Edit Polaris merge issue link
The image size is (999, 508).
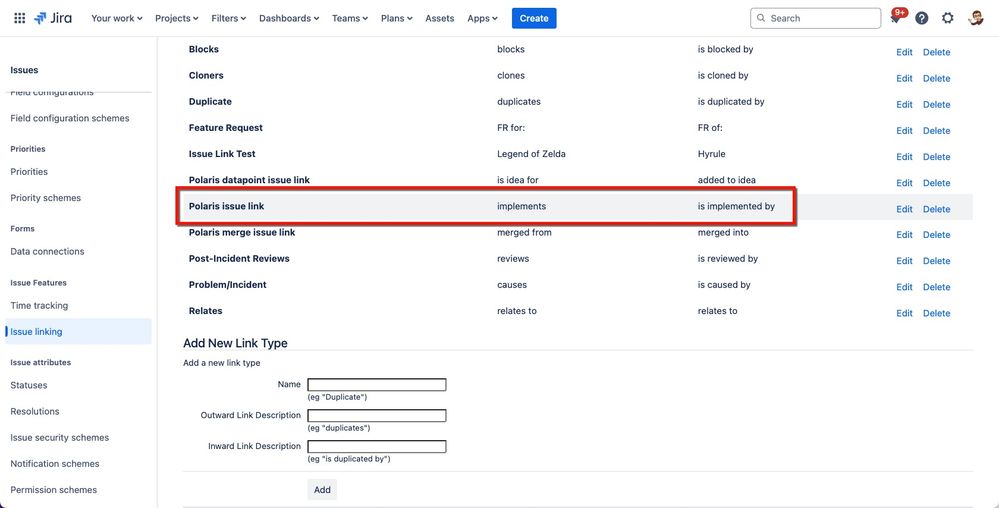tap(904, 235)
